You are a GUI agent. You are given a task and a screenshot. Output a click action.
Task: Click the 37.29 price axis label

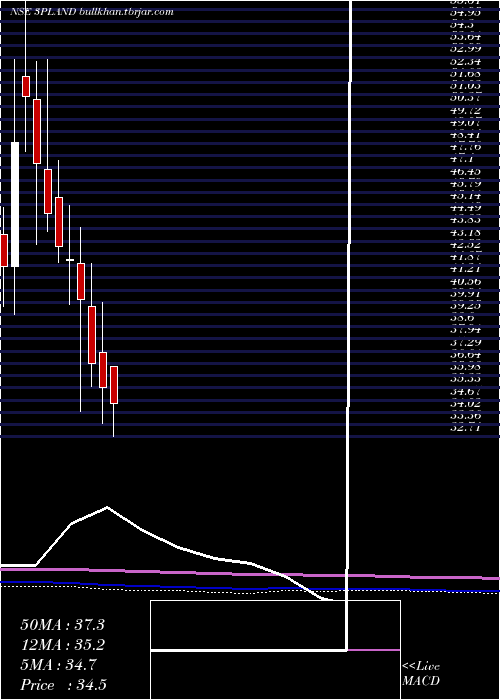[464, 342]
